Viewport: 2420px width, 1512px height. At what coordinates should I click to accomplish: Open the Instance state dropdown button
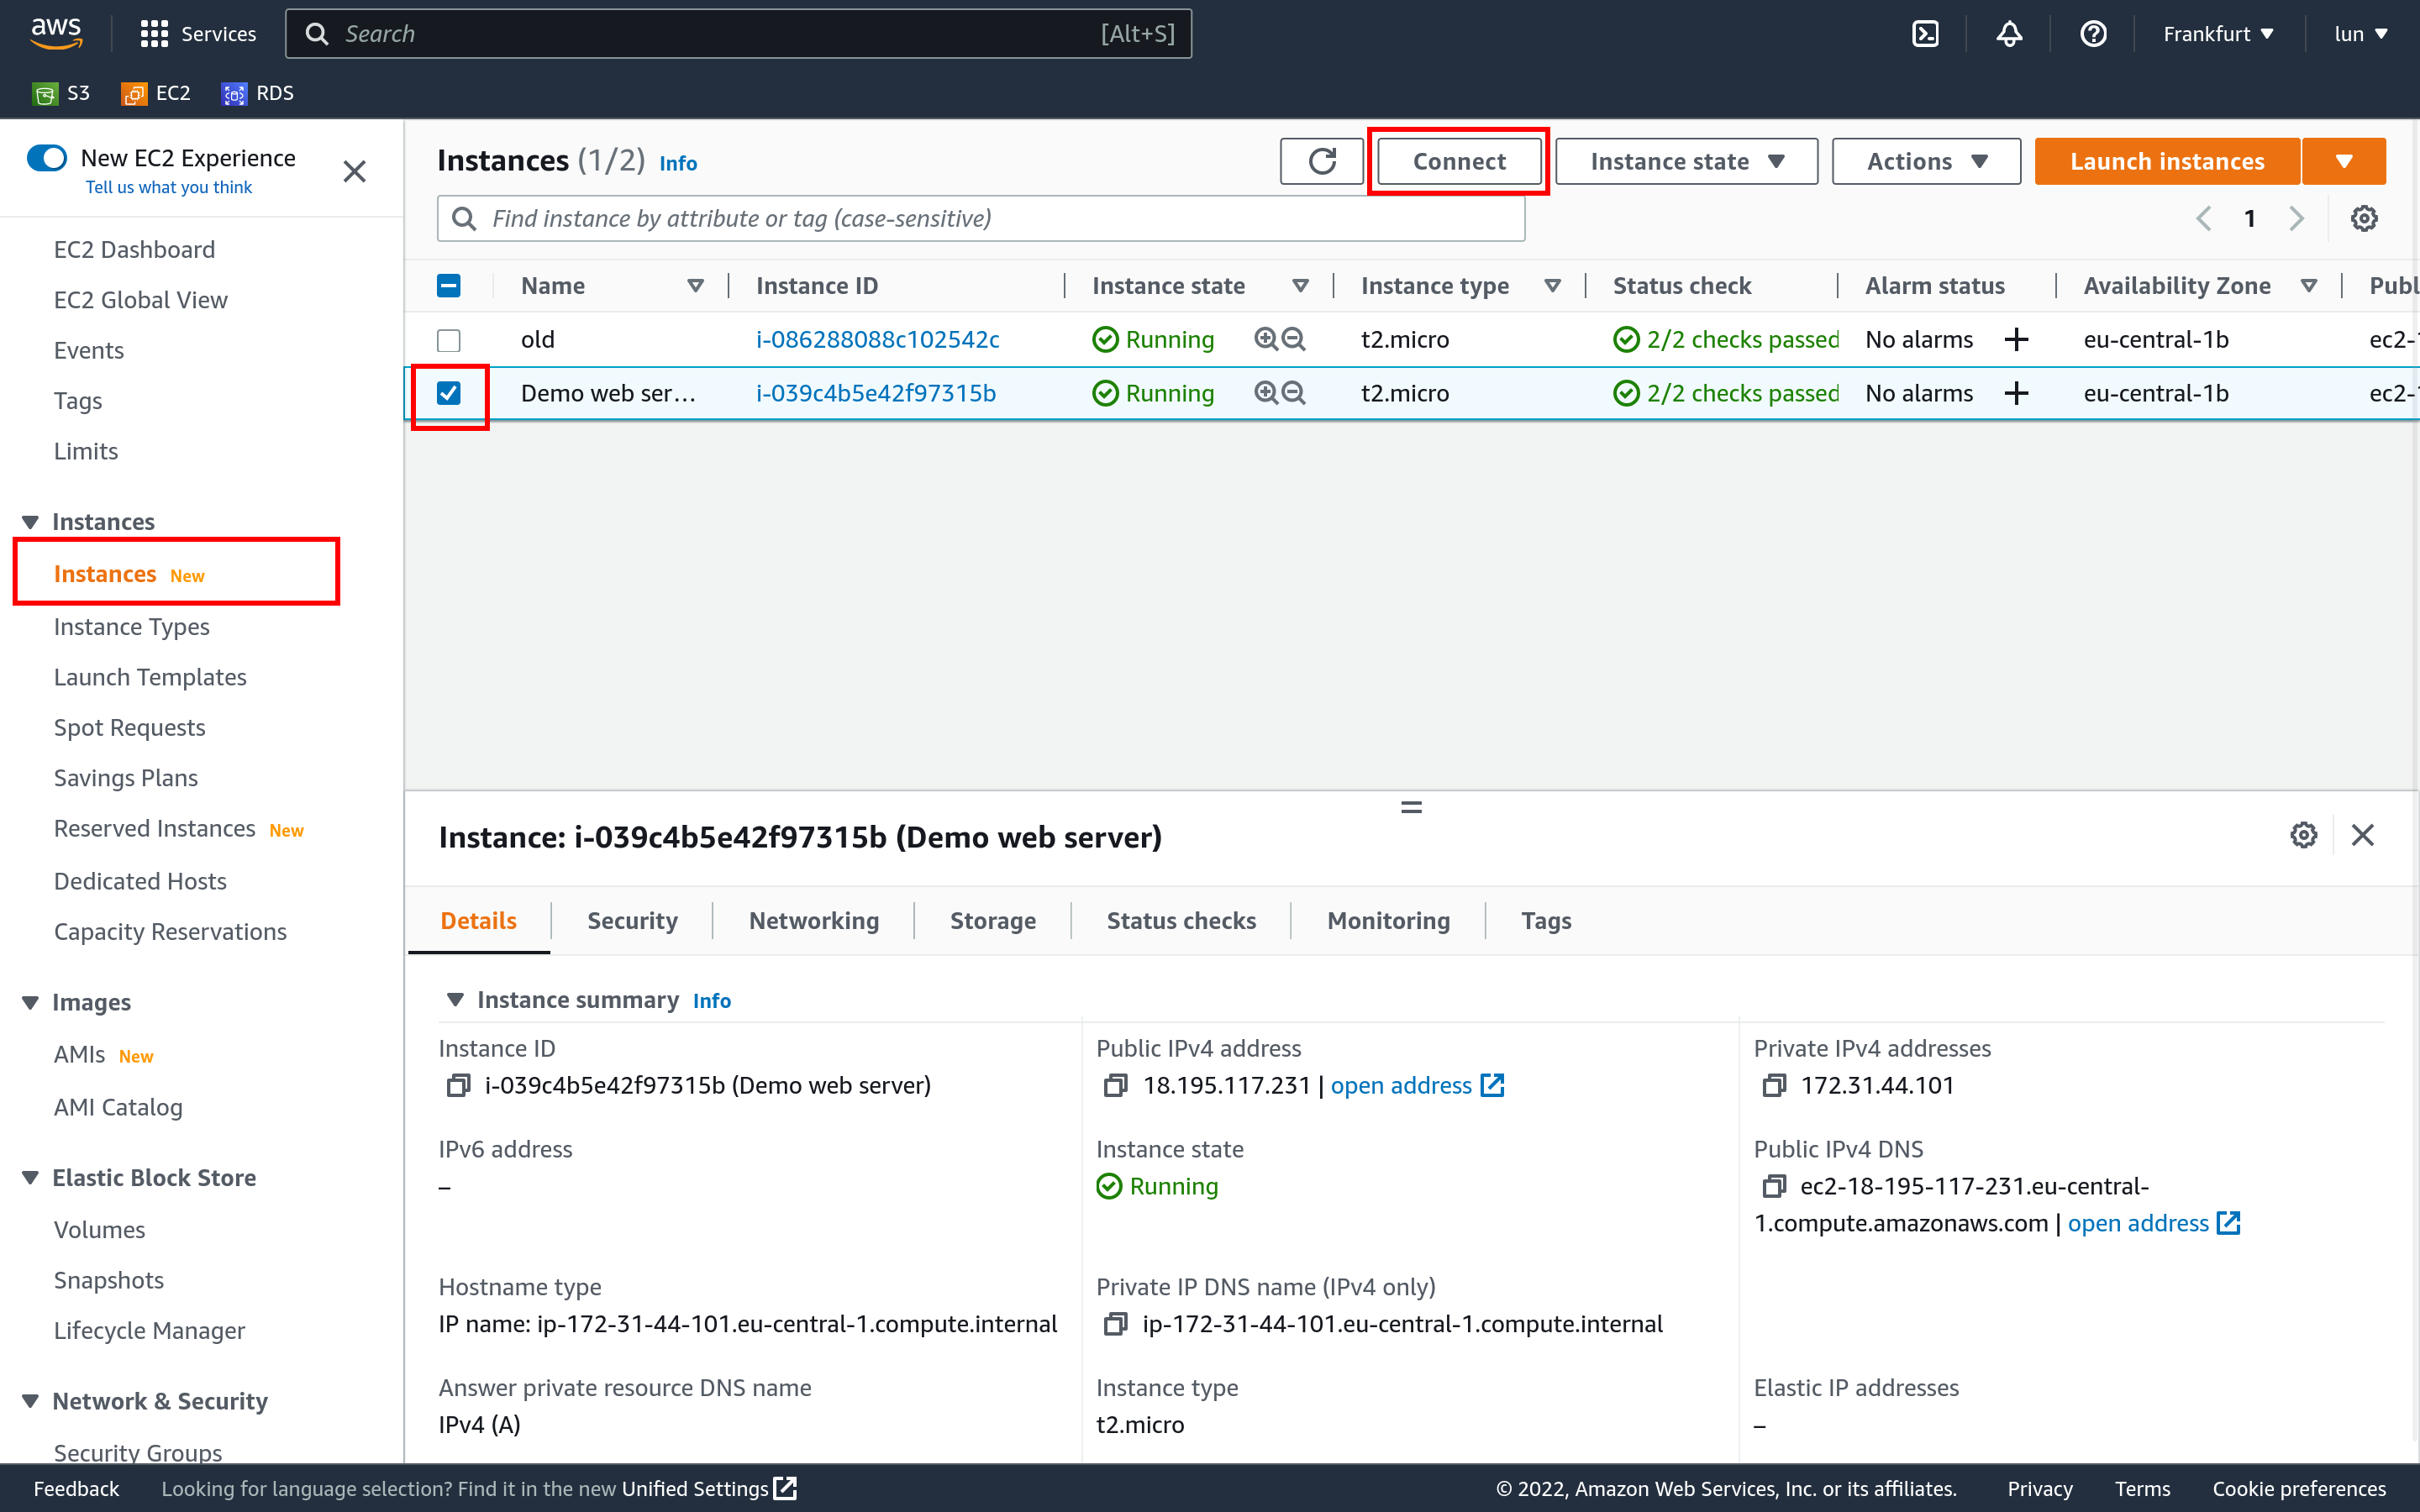point(1686,161)
